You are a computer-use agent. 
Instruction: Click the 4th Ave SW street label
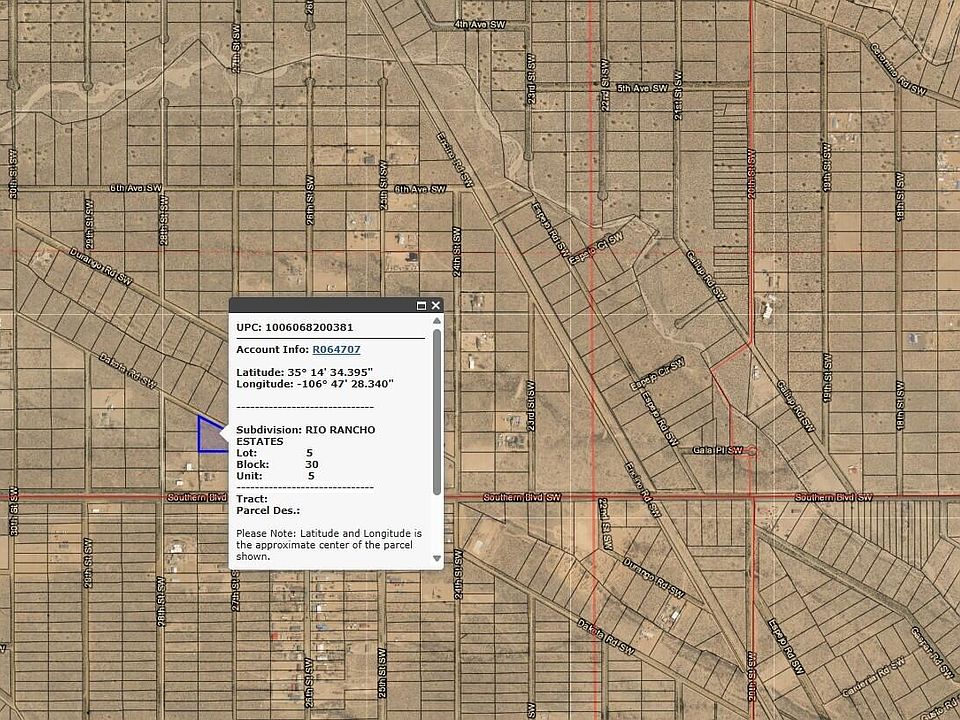[x=480, y=24]
